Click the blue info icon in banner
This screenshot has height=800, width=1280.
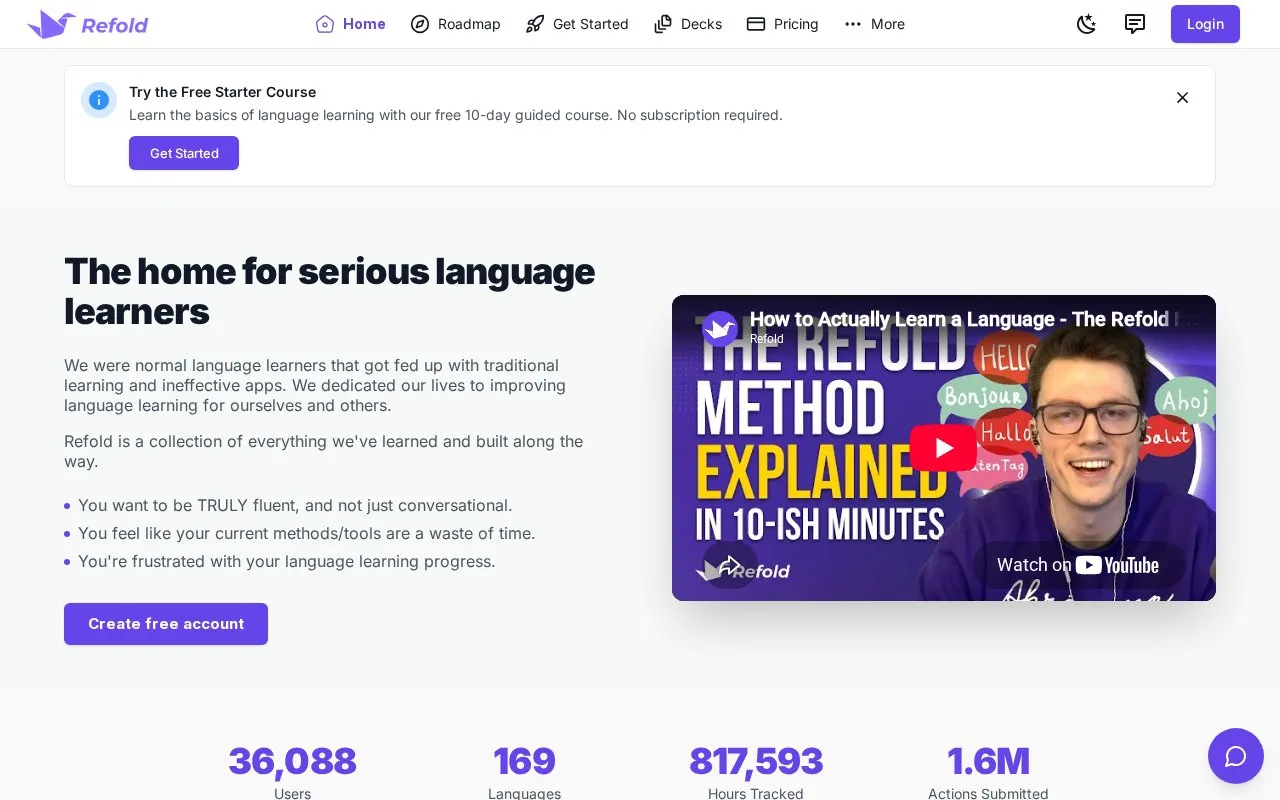tap(99, 100)
